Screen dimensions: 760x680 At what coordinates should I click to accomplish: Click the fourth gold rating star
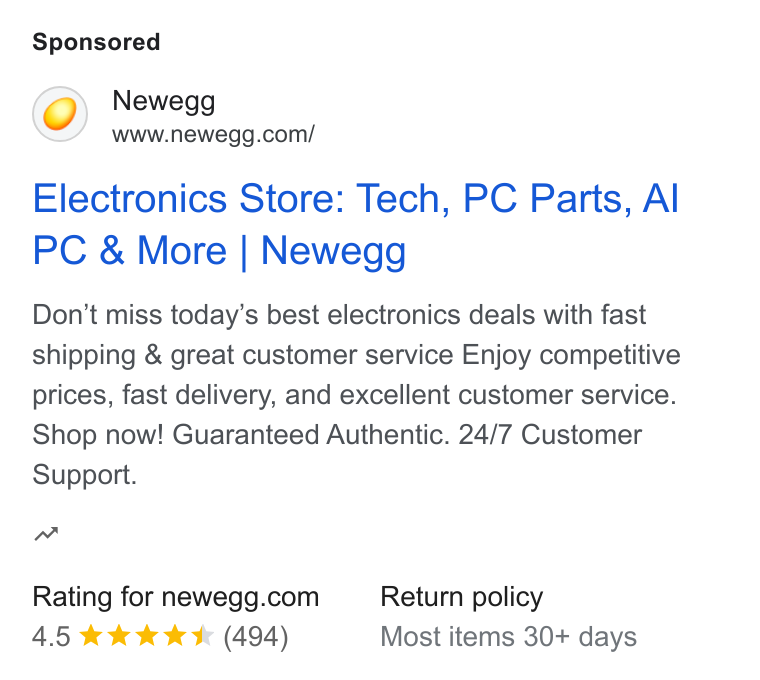pos(175,636)
